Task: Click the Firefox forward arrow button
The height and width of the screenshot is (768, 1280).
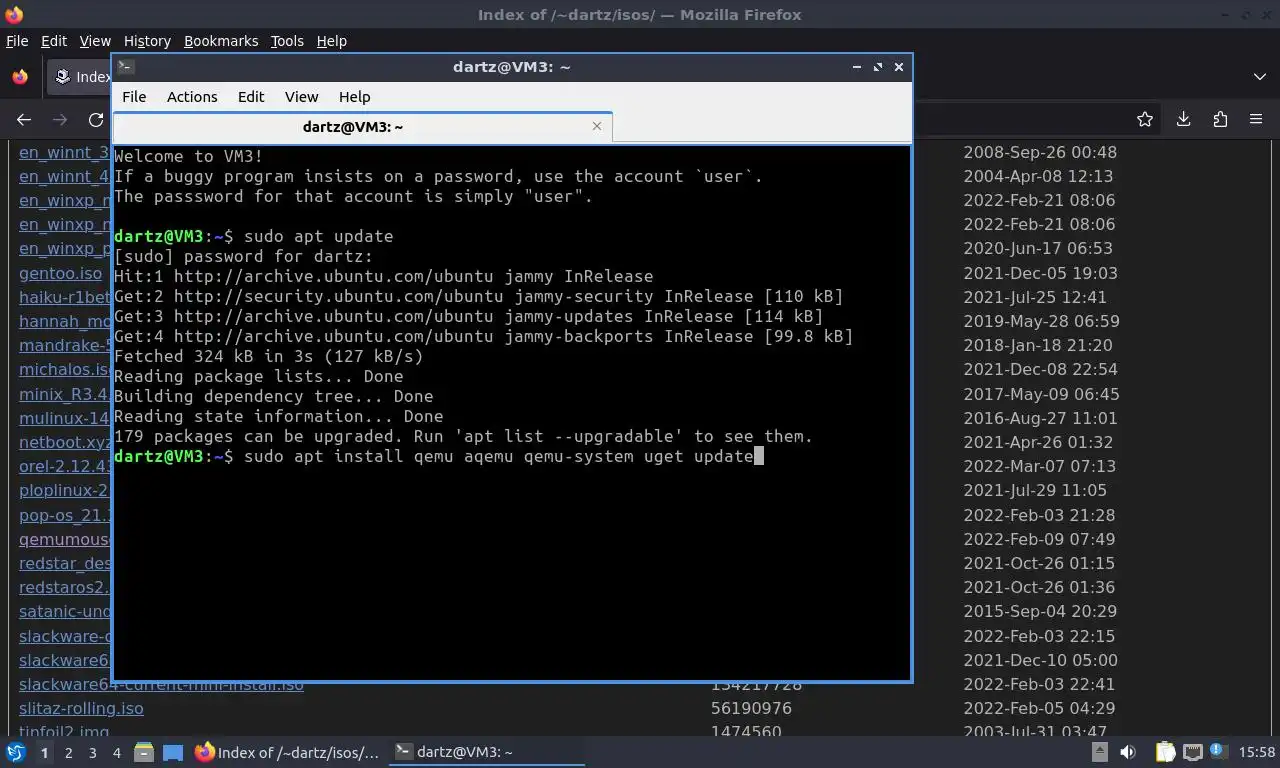Action: pos(60,120)
